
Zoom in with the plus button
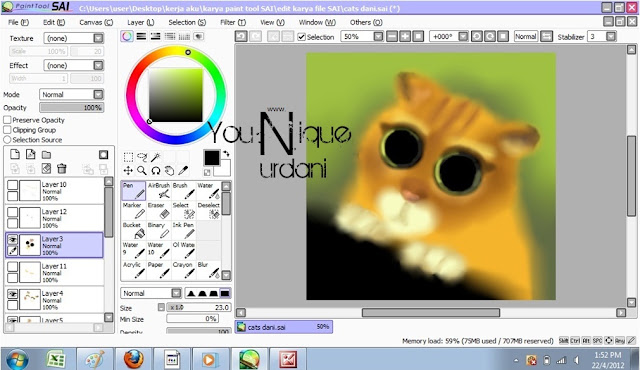[x=405, y=37]
